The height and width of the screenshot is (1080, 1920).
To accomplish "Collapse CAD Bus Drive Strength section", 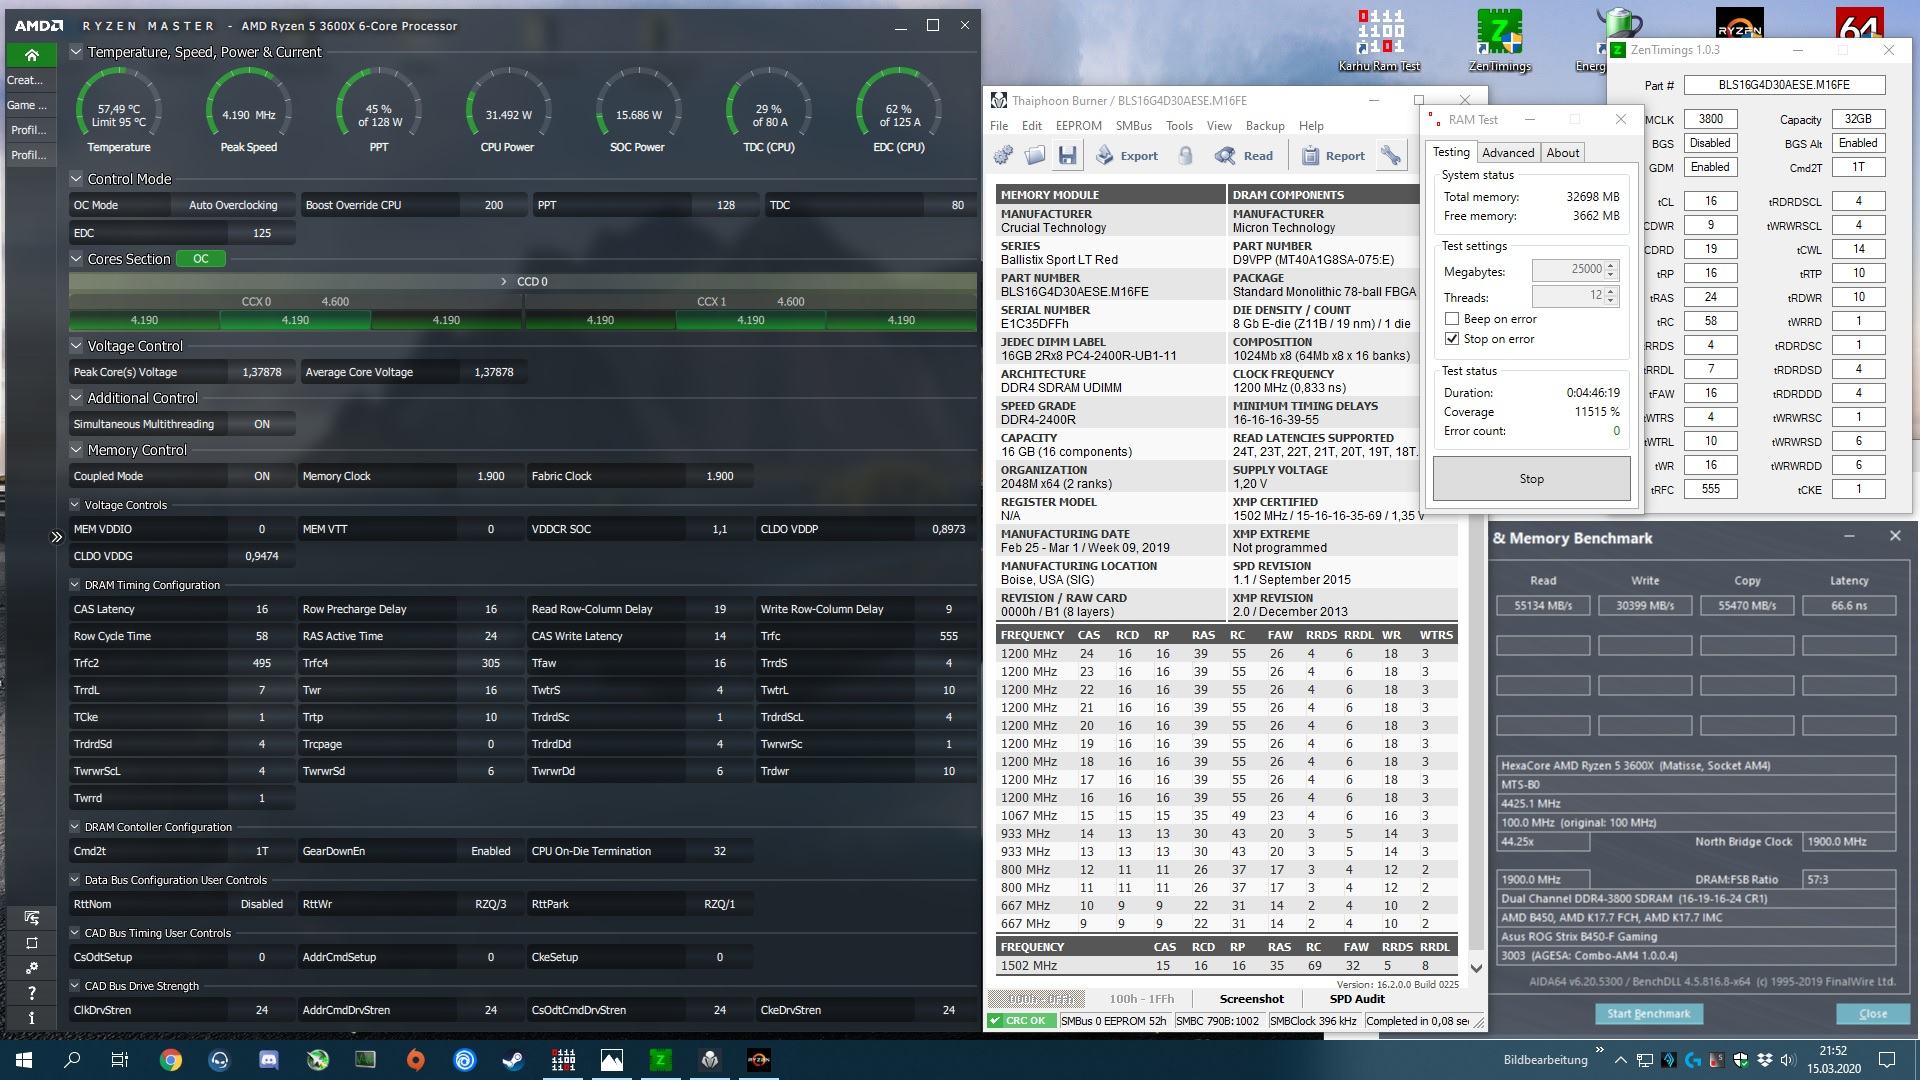I will coord(75,986).
